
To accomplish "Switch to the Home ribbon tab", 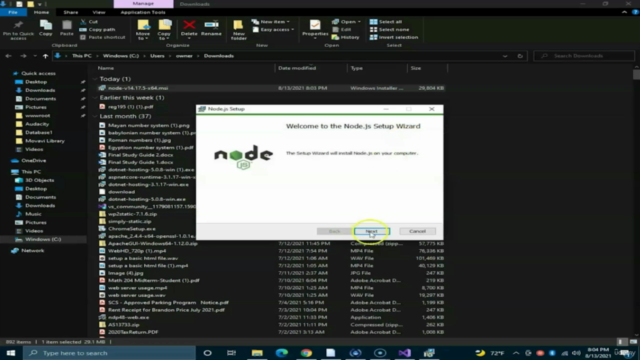I will tap(42, 12).
